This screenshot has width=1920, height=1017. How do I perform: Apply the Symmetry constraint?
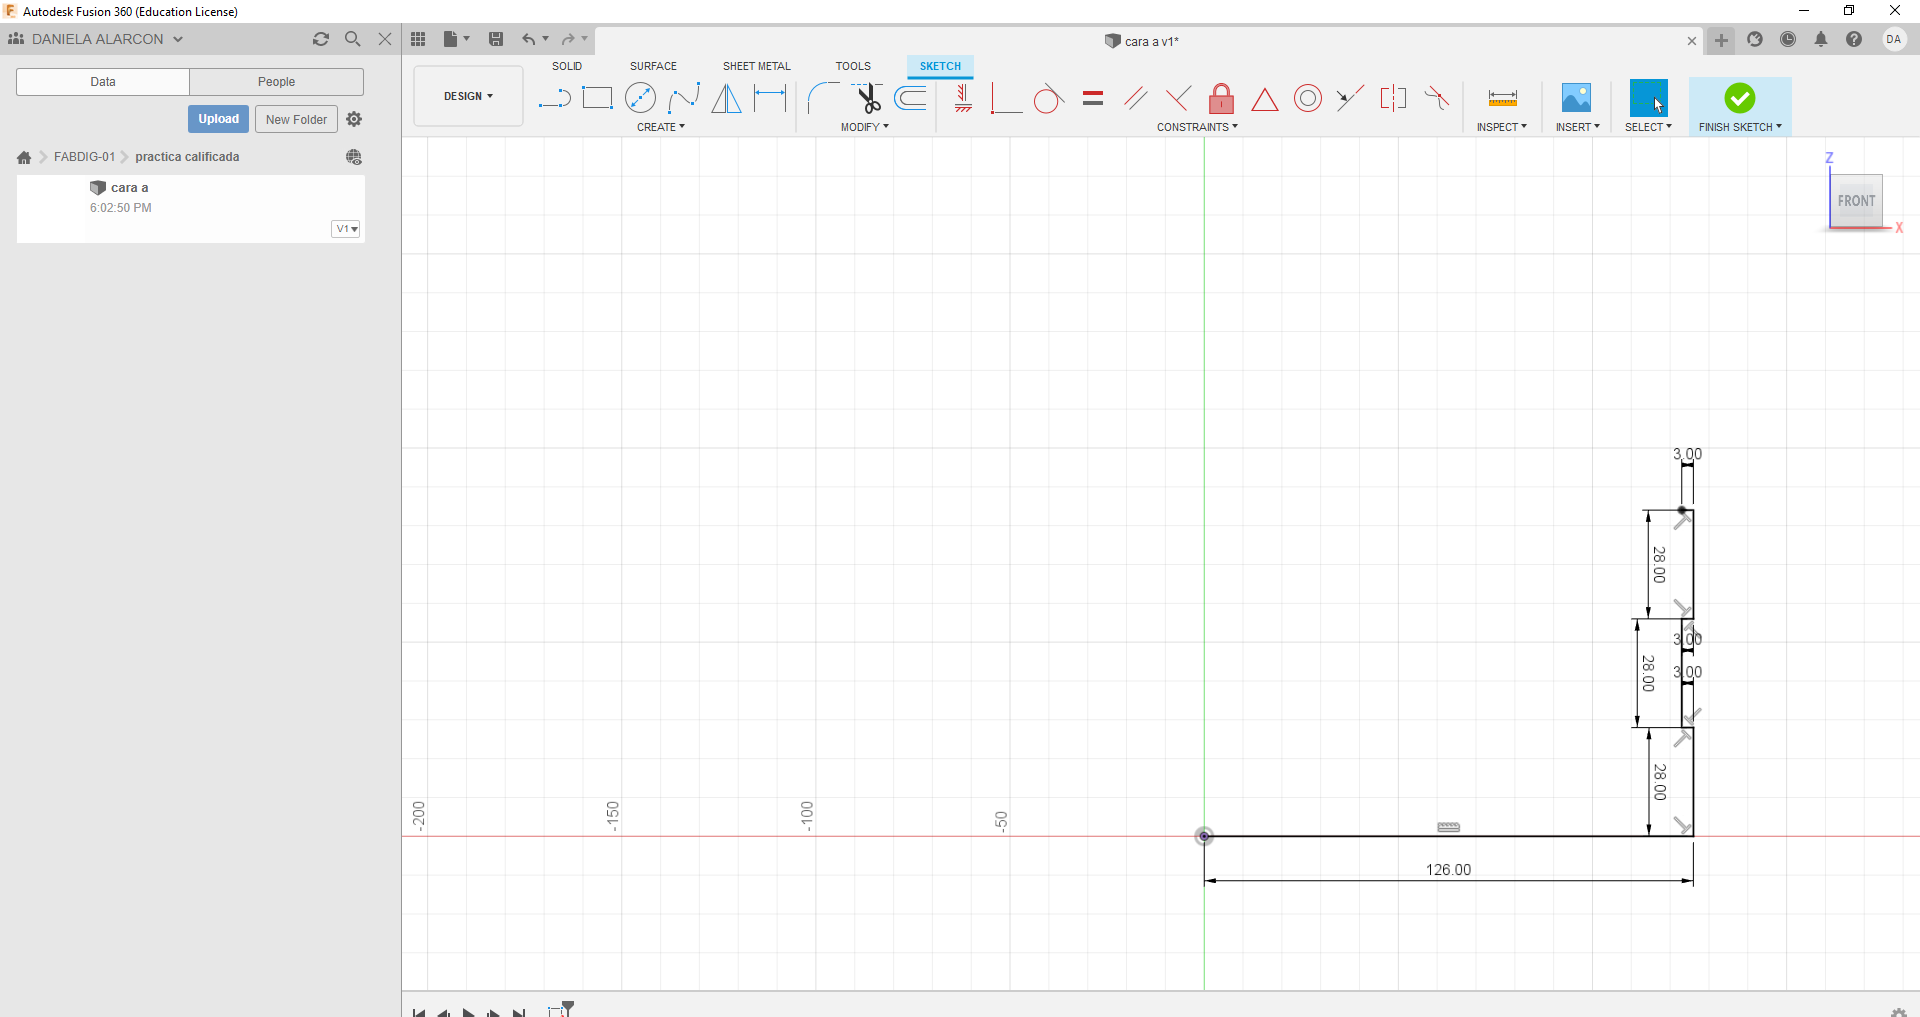[1393, 98]
